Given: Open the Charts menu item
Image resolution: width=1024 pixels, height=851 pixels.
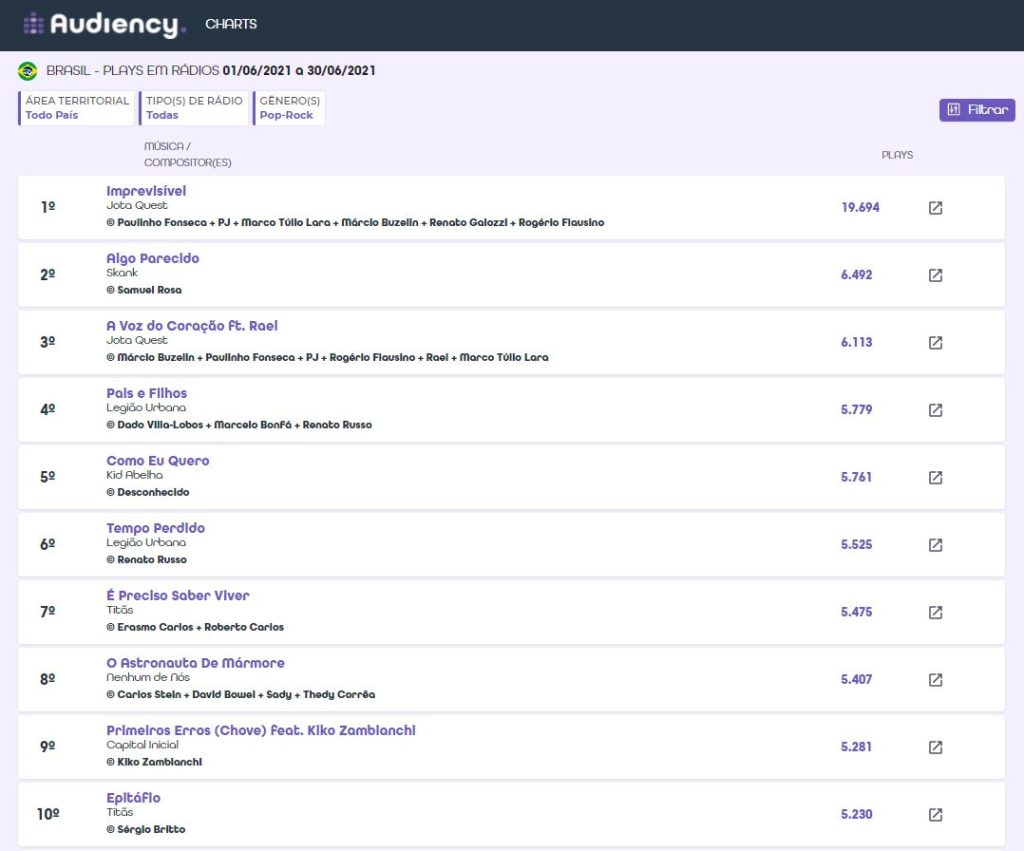Looking at the screenshot, I should pyautogui.click(x=231, y=24).
